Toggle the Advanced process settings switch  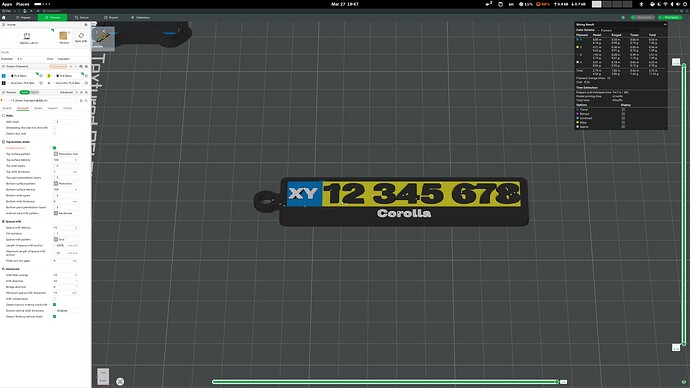pyautogui.click(x=77, y=92)
